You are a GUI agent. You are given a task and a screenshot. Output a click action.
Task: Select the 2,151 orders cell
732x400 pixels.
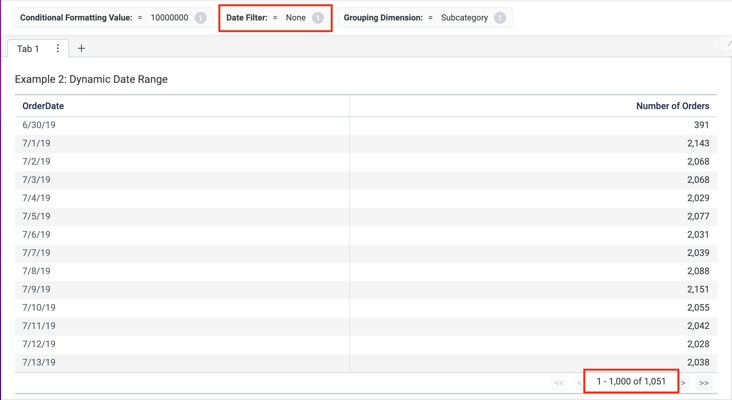pos(697,289)
